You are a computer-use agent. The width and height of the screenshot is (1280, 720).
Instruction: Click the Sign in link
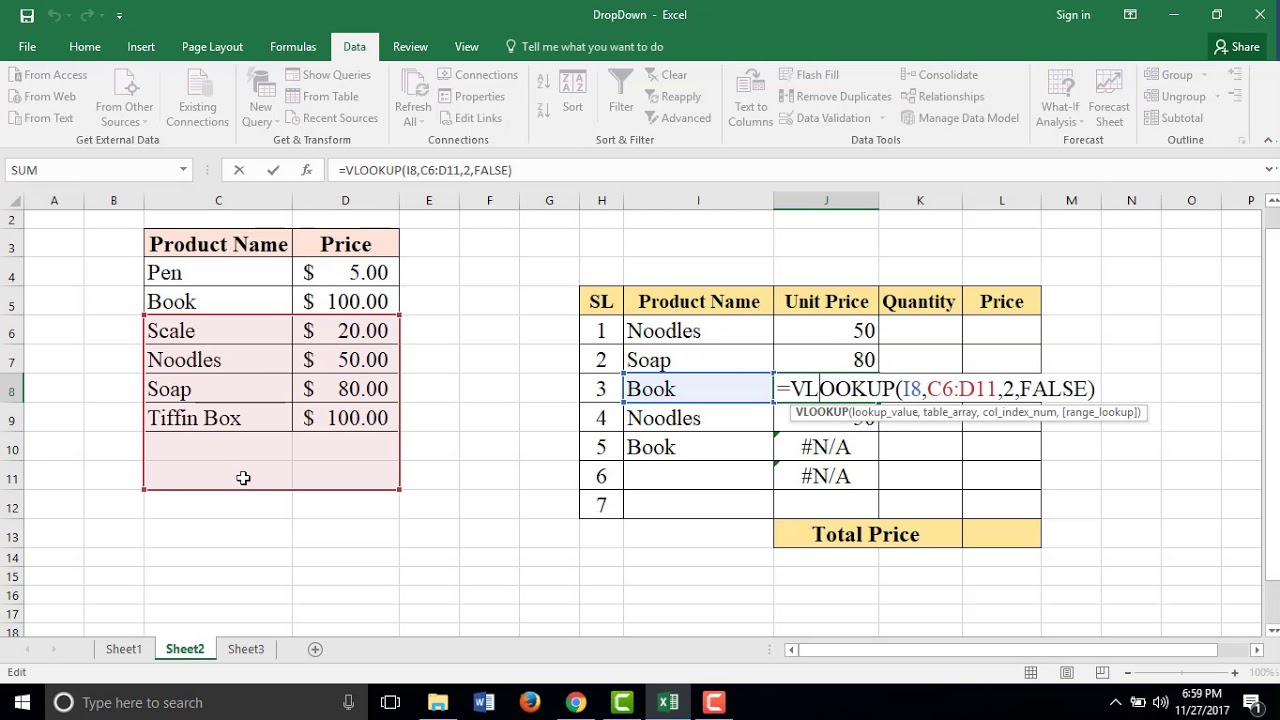click(x=1073, y=15)
